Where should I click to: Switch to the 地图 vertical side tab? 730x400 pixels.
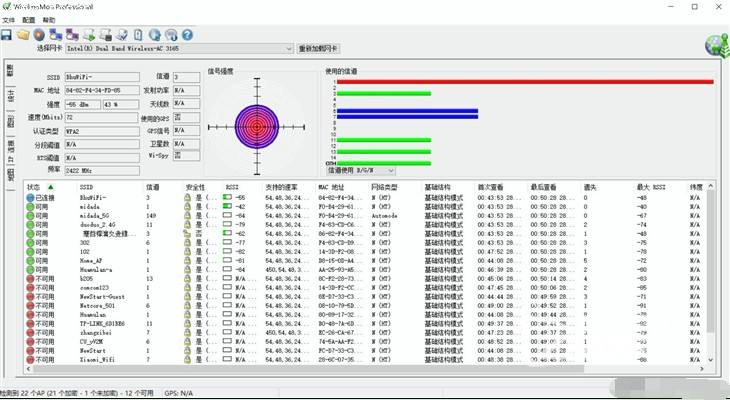pyautogui.click(x=10, y=174)
